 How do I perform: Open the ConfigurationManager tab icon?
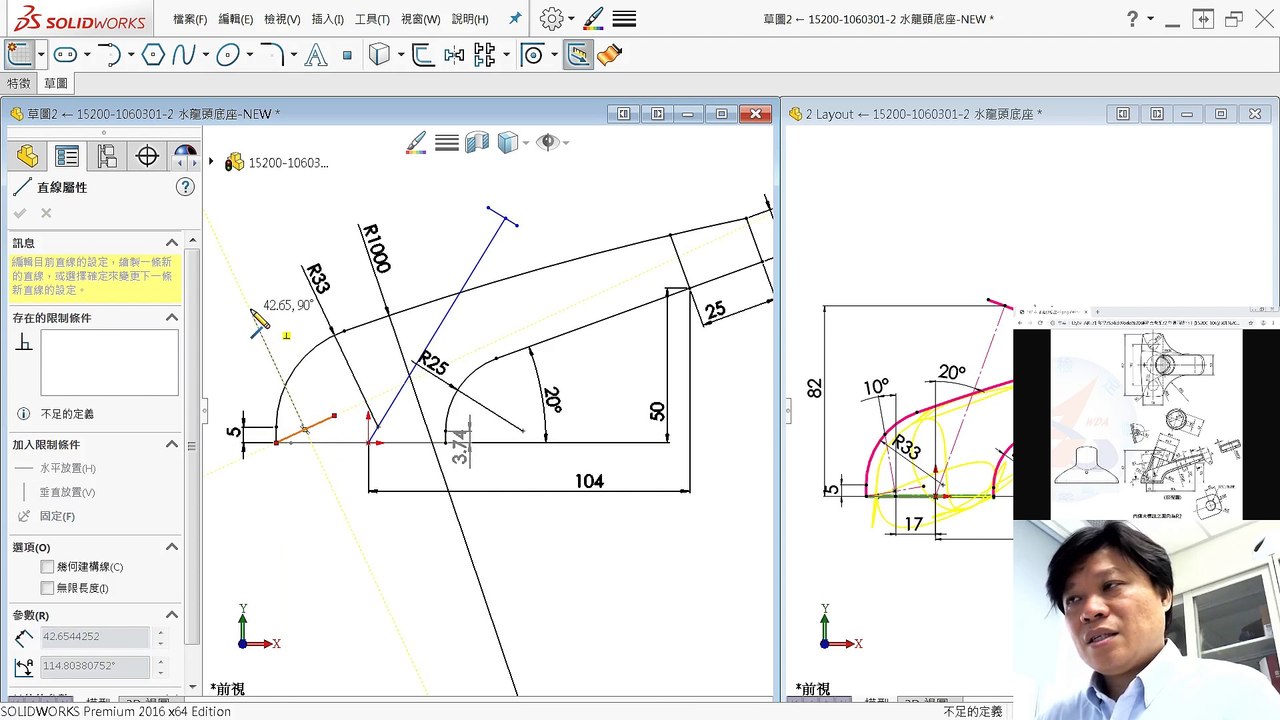pos(106,156)
